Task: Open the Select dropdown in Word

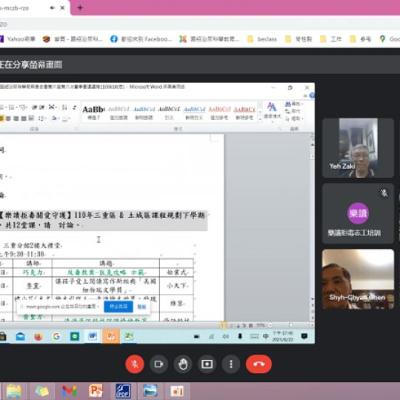Action: (x=293, y=118)
